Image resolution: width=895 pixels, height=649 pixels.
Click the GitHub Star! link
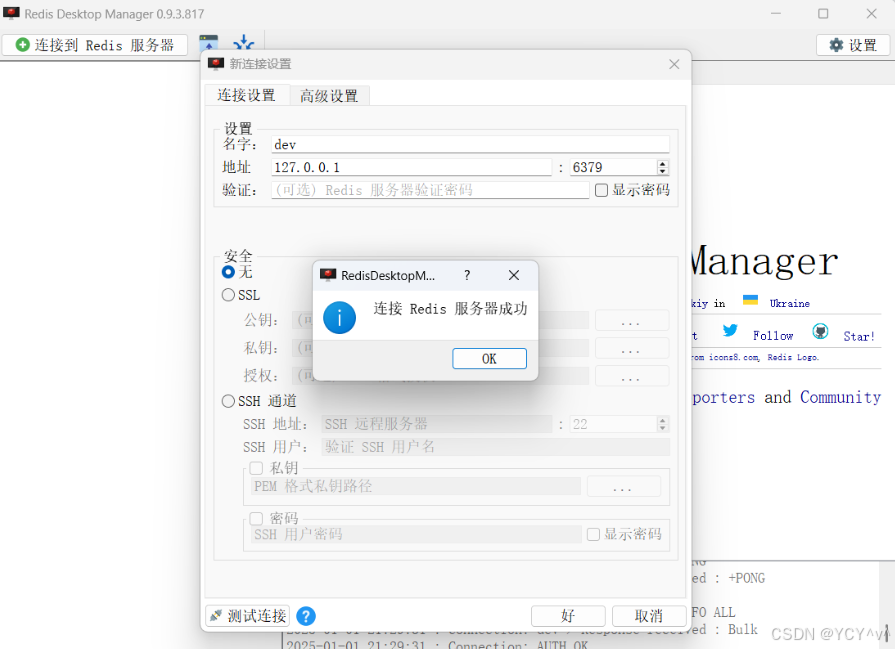click(x=859, y=336)
